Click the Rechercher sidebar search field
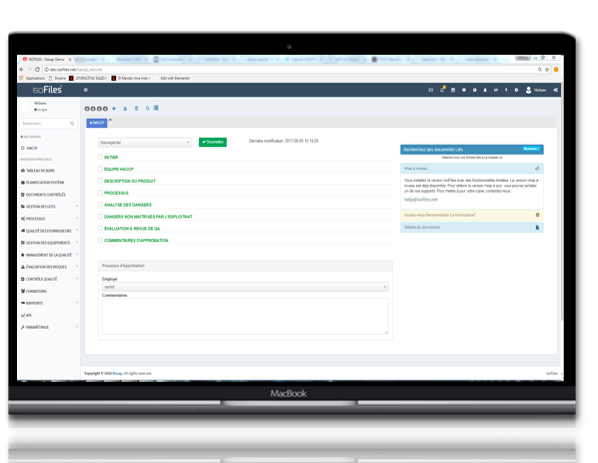The image size is (598, 463). (48, 124)
